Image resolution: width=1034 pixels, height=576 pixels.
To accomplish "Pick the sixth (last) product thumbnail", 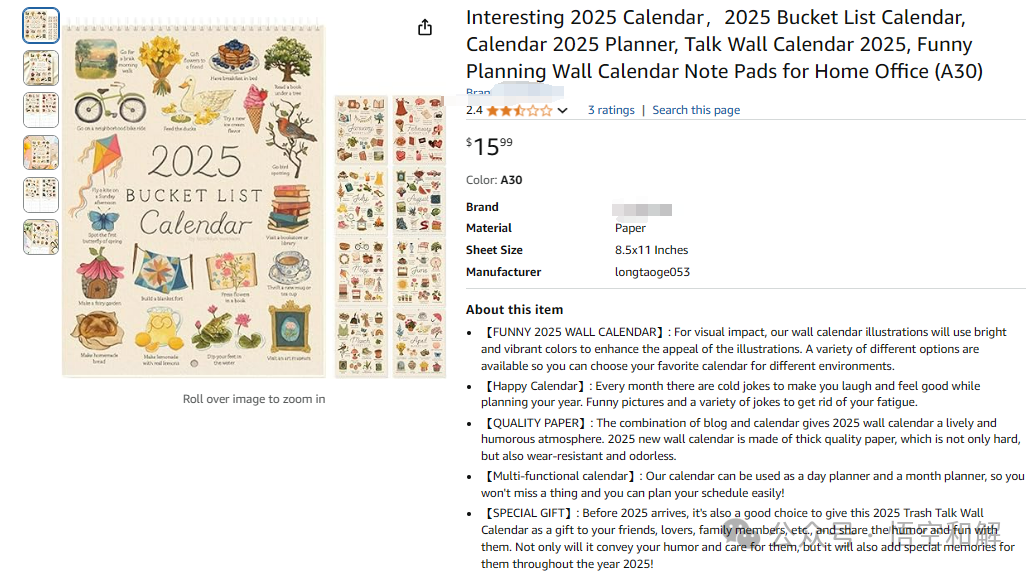I will tap(41, 237).
